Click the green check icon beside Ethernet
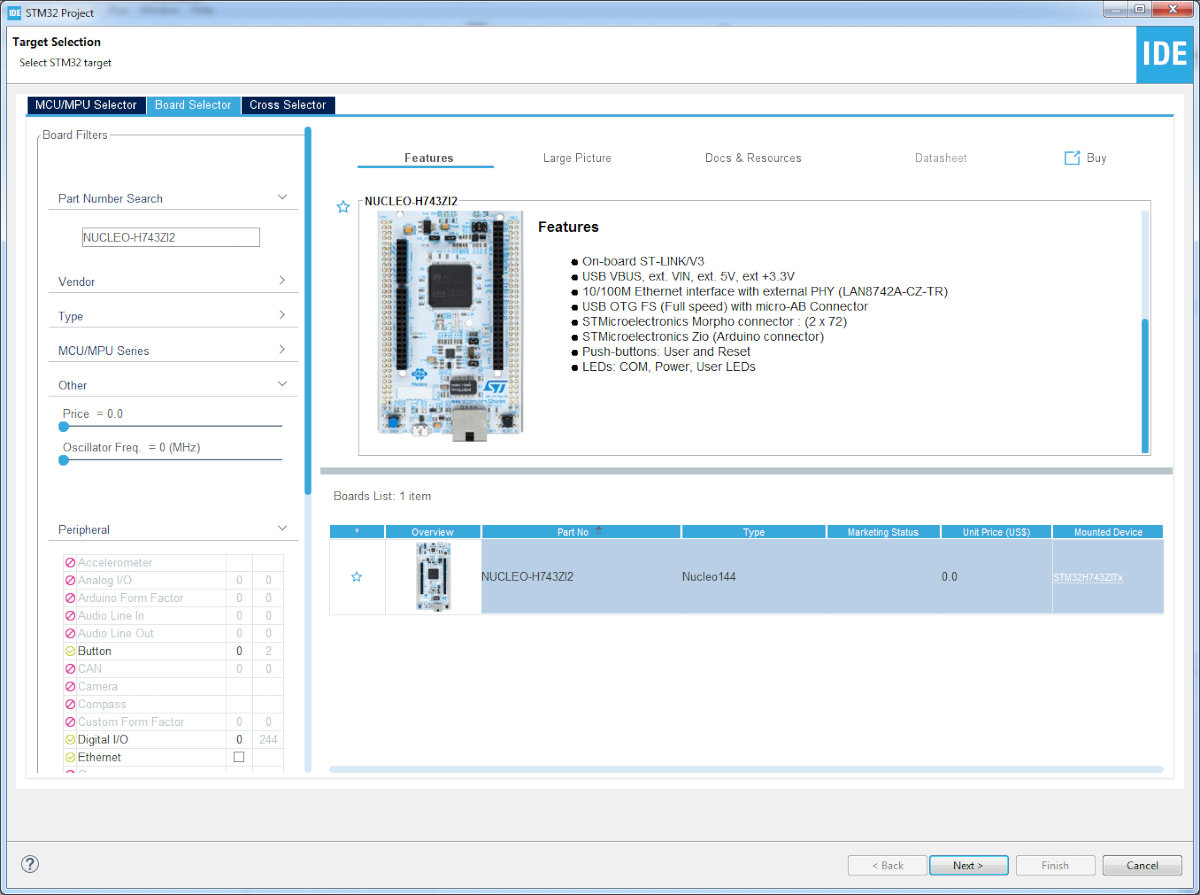Image resolution: width=1200 pixels, height=895 pixels. pos(70,757)
